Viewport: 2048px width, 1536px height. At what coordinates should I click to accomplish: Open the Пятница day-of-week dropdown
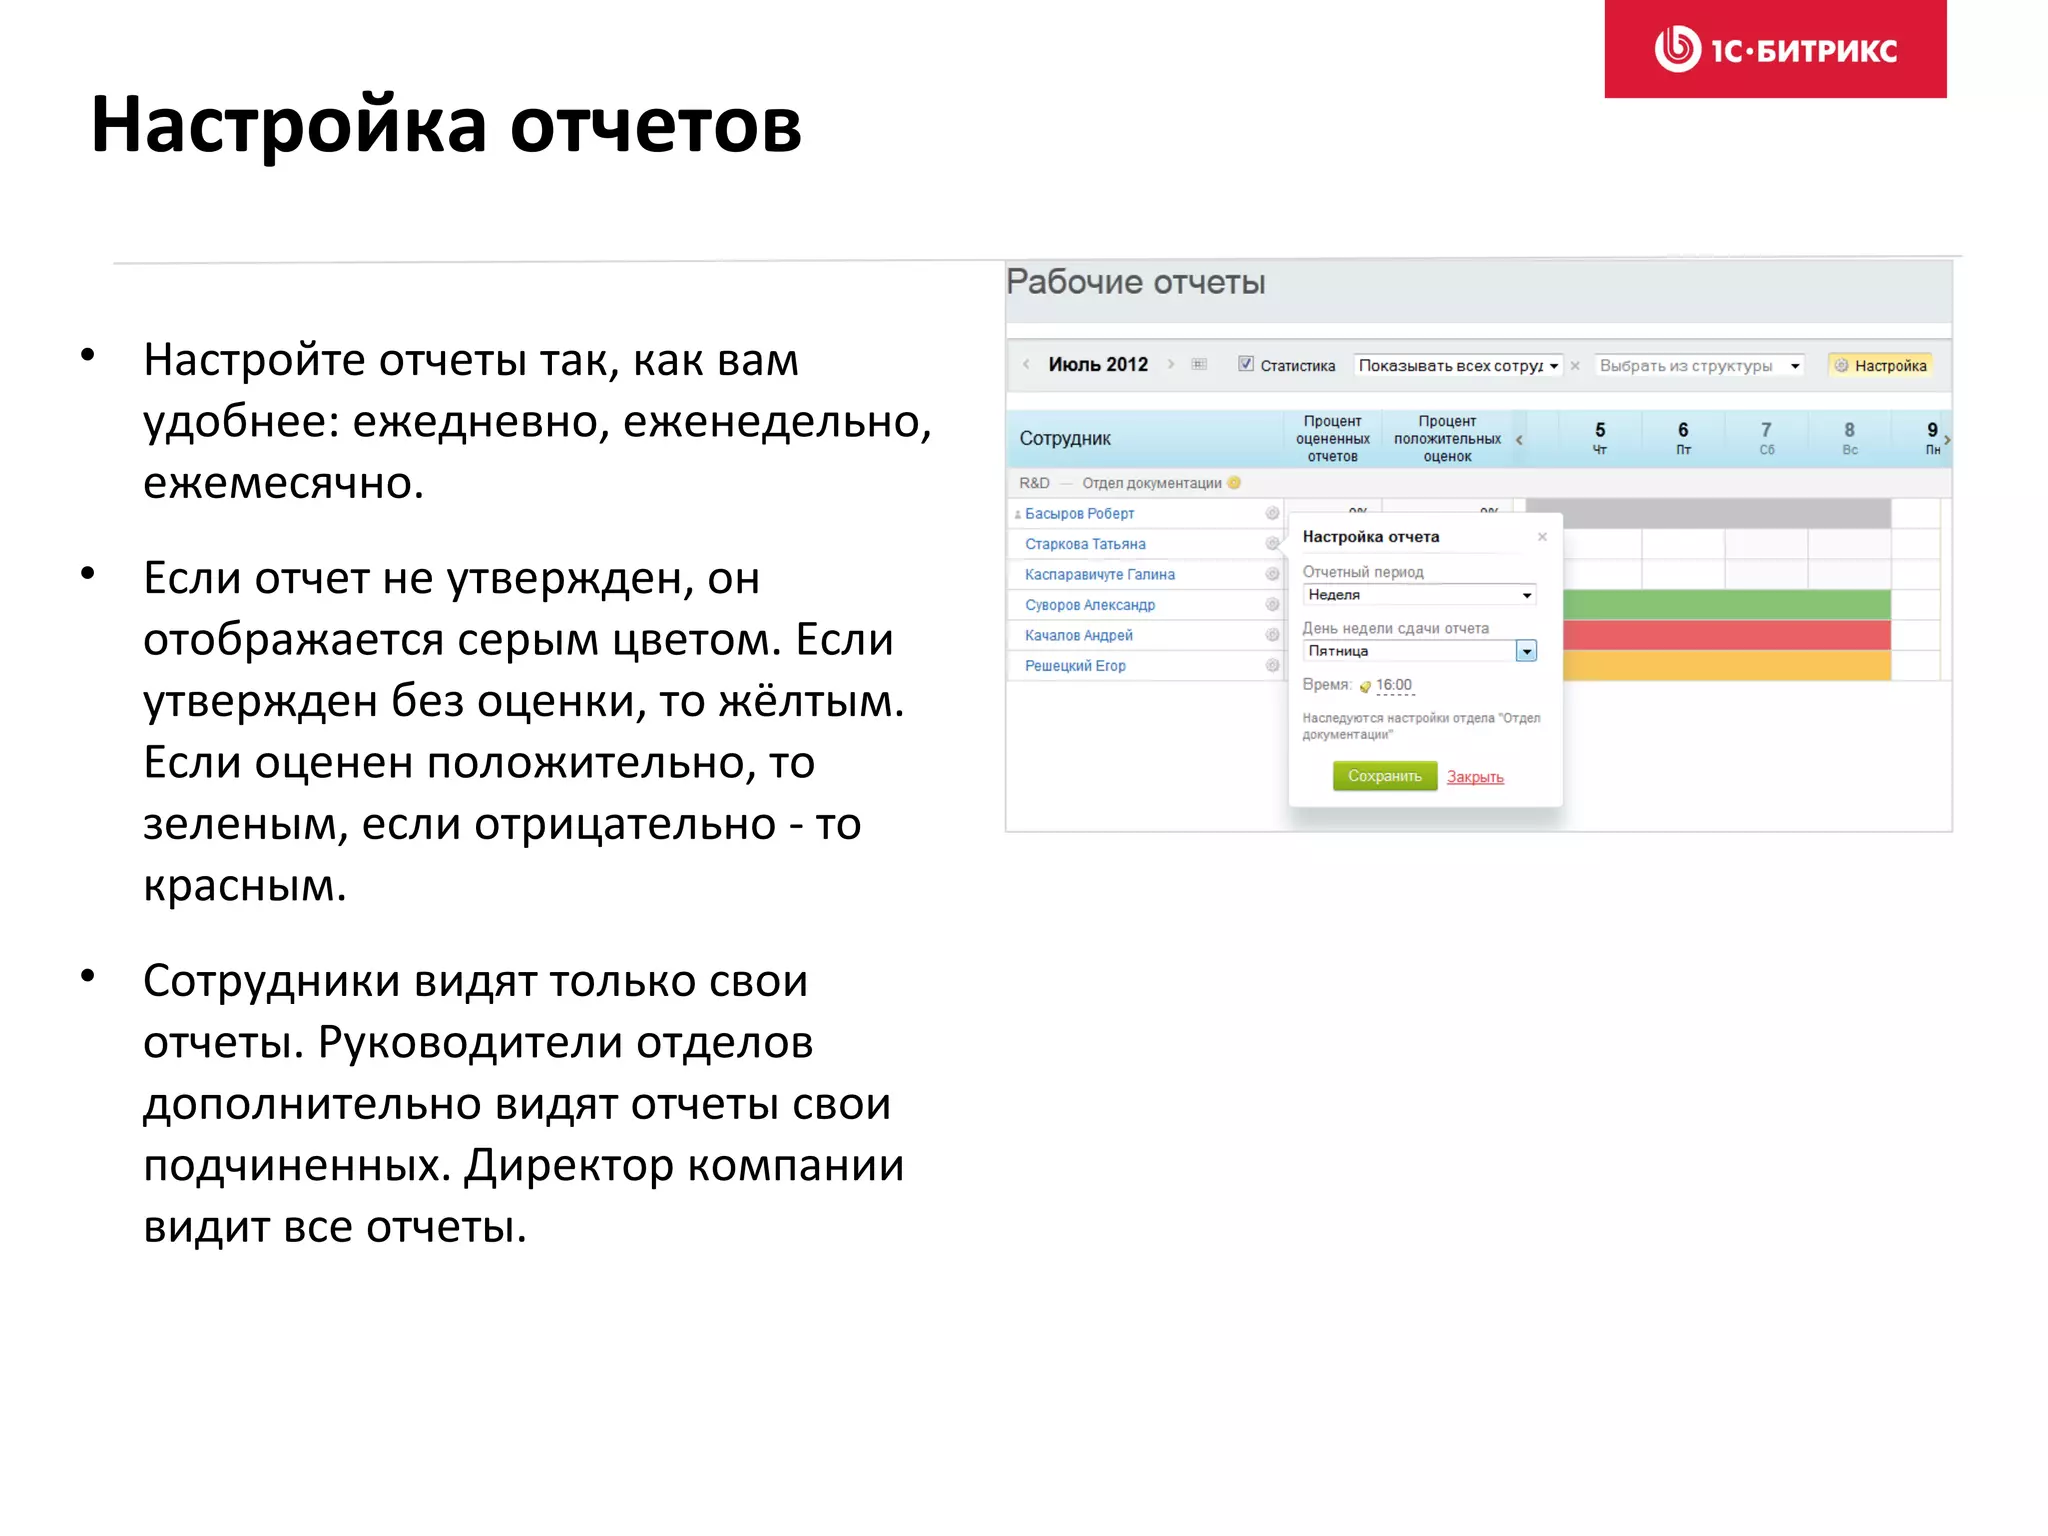pyautogui.click(x=1420, y=651)
